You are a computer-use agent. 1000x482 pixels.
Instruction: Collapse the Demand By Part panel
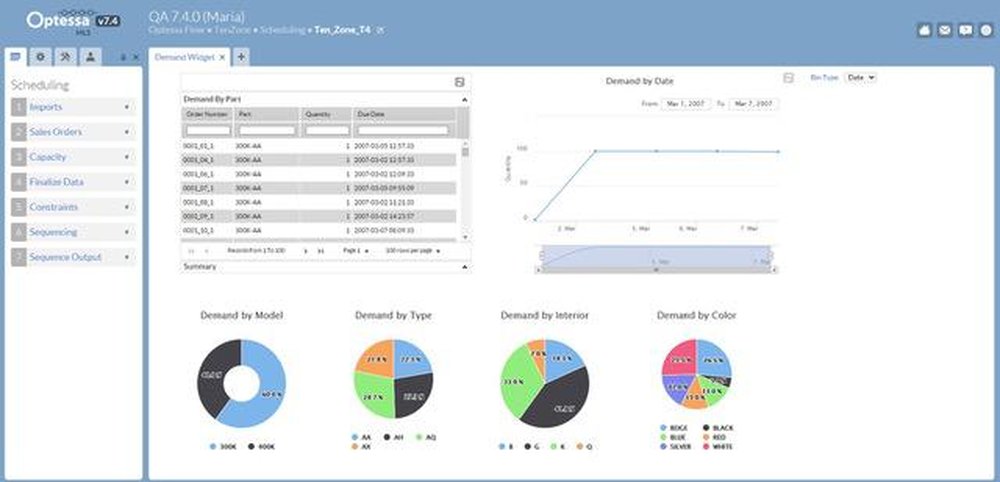pos(464,99)
